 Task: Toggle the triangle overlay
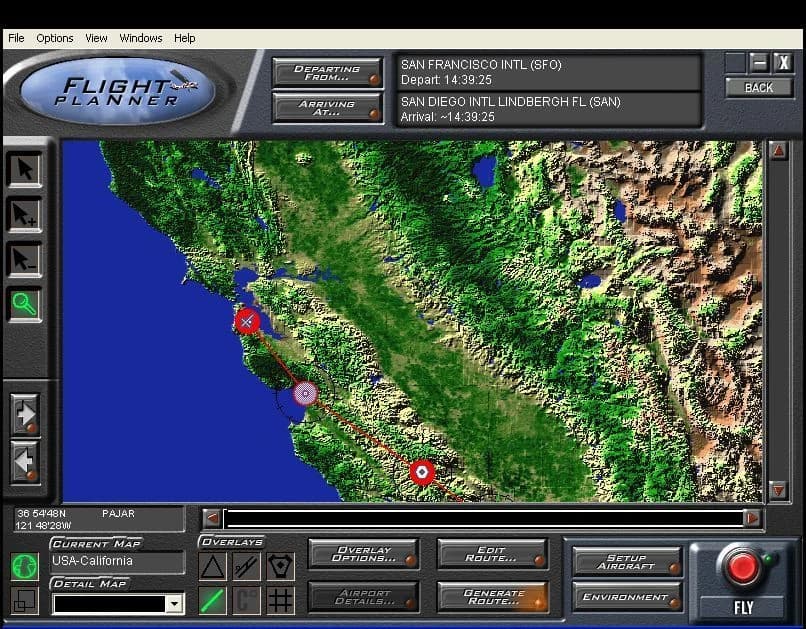212,567
